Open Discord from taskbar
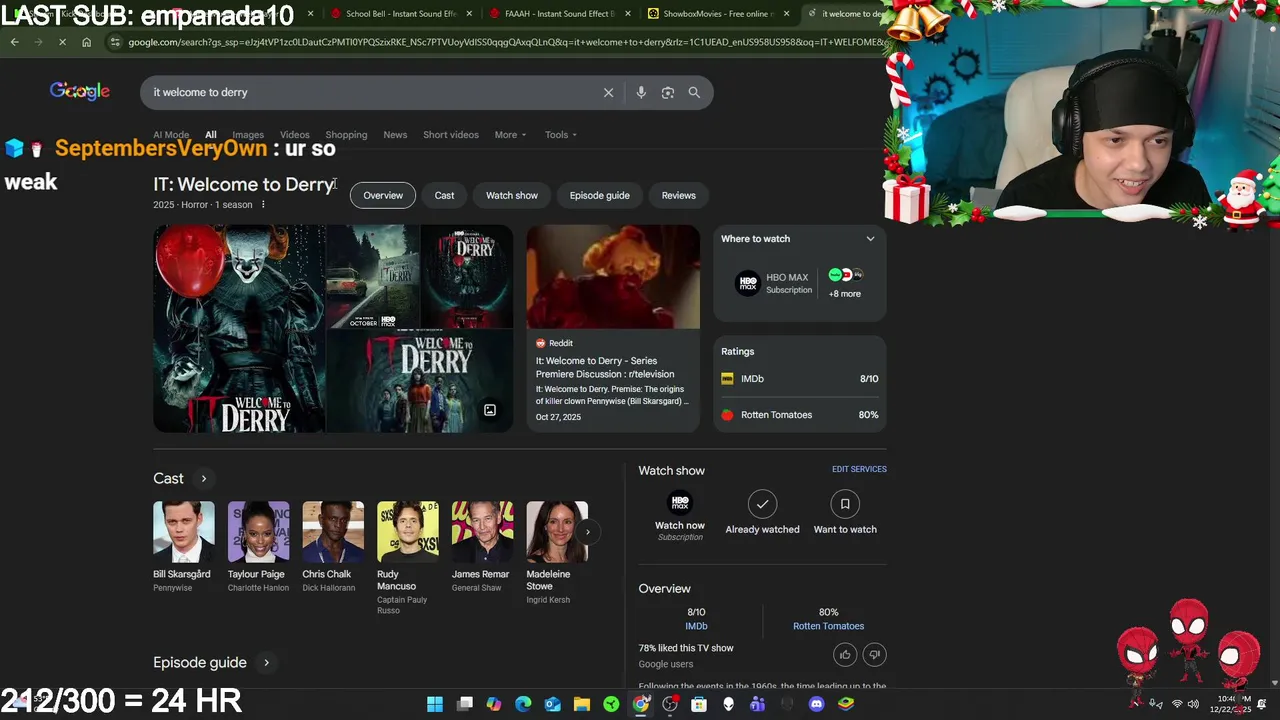This screenshot has height=720, width=1280. [x=817, y=704]
